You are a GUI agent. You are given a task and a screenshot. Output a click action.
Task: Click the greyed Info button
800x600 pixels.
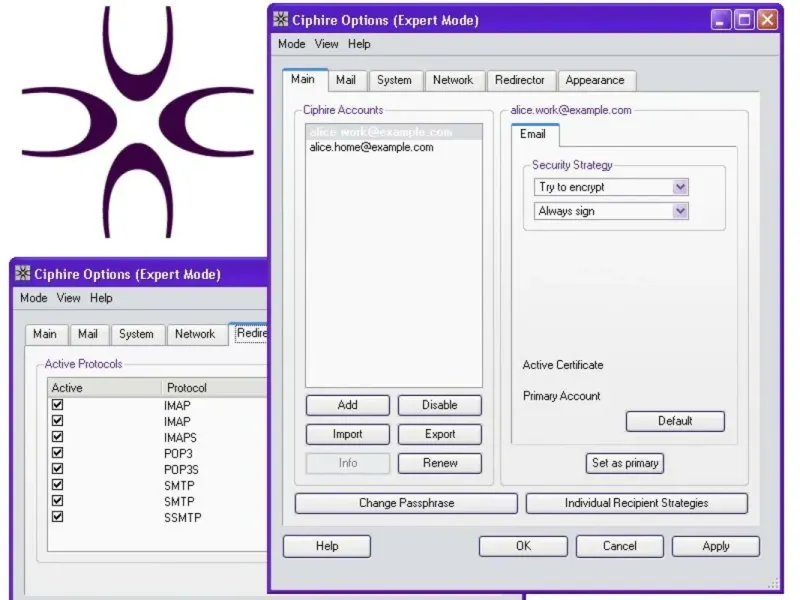(347, 463)
